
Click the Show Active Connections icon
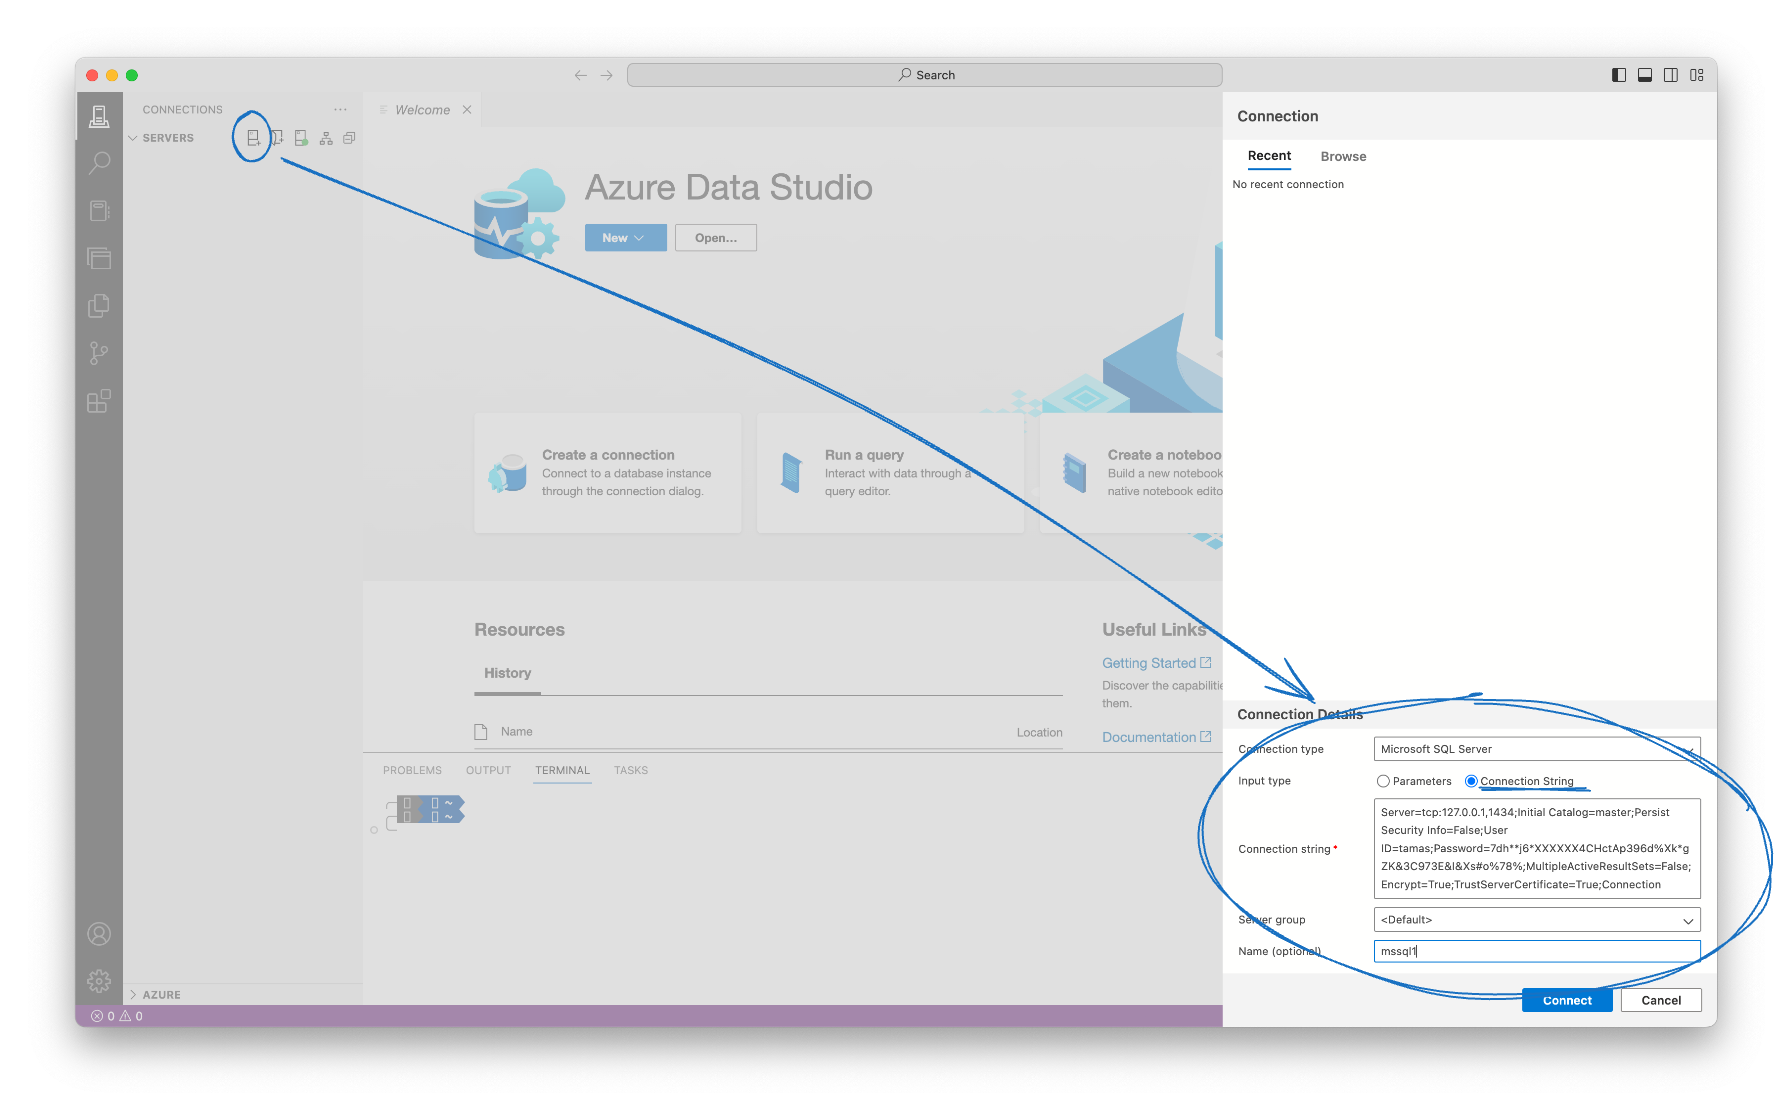(x=301, y=138)
